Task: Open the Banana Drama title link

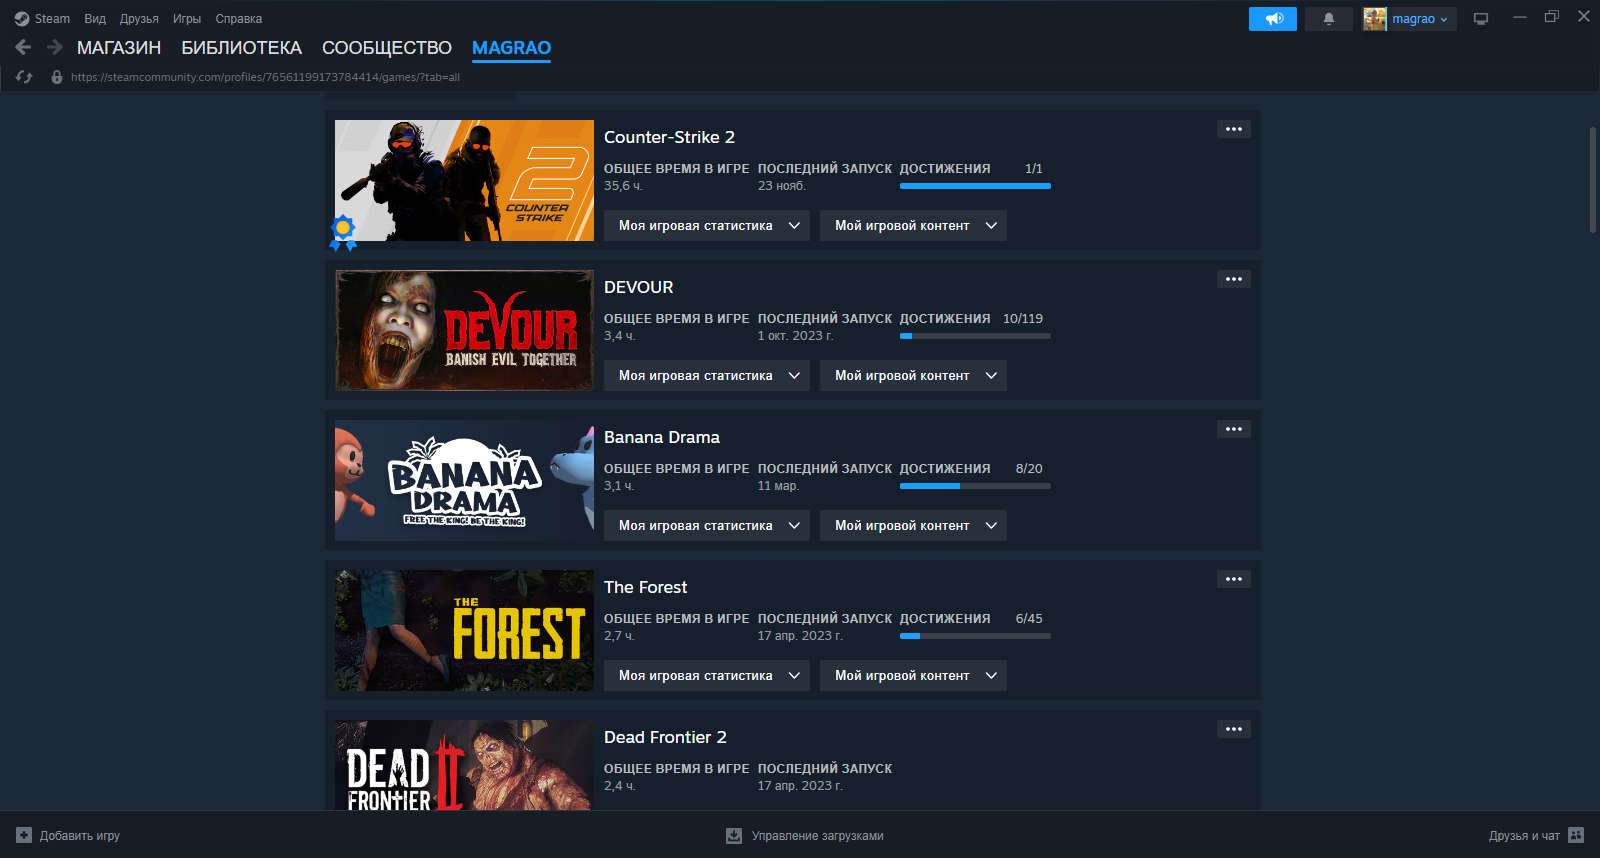Action: pos(661,437)
